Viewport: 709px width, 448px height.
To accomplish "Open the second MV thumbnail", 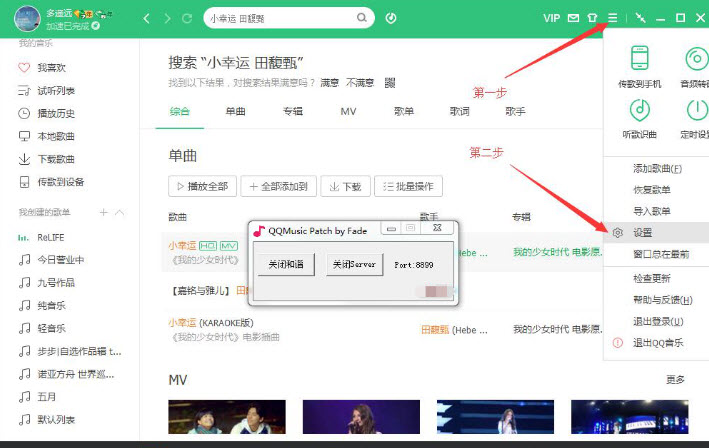I will 361,417.
